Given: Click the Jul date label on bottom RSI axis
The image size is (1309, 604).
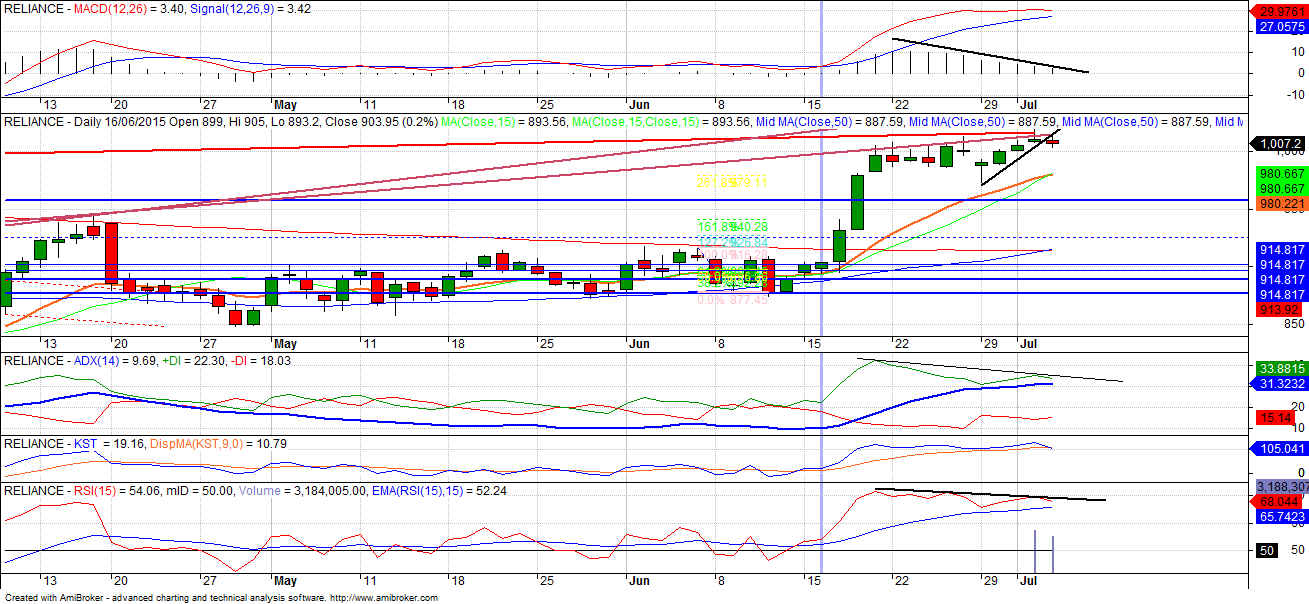Looking at the screenshot, I should pyautogui.click(x=1028, y=580).
